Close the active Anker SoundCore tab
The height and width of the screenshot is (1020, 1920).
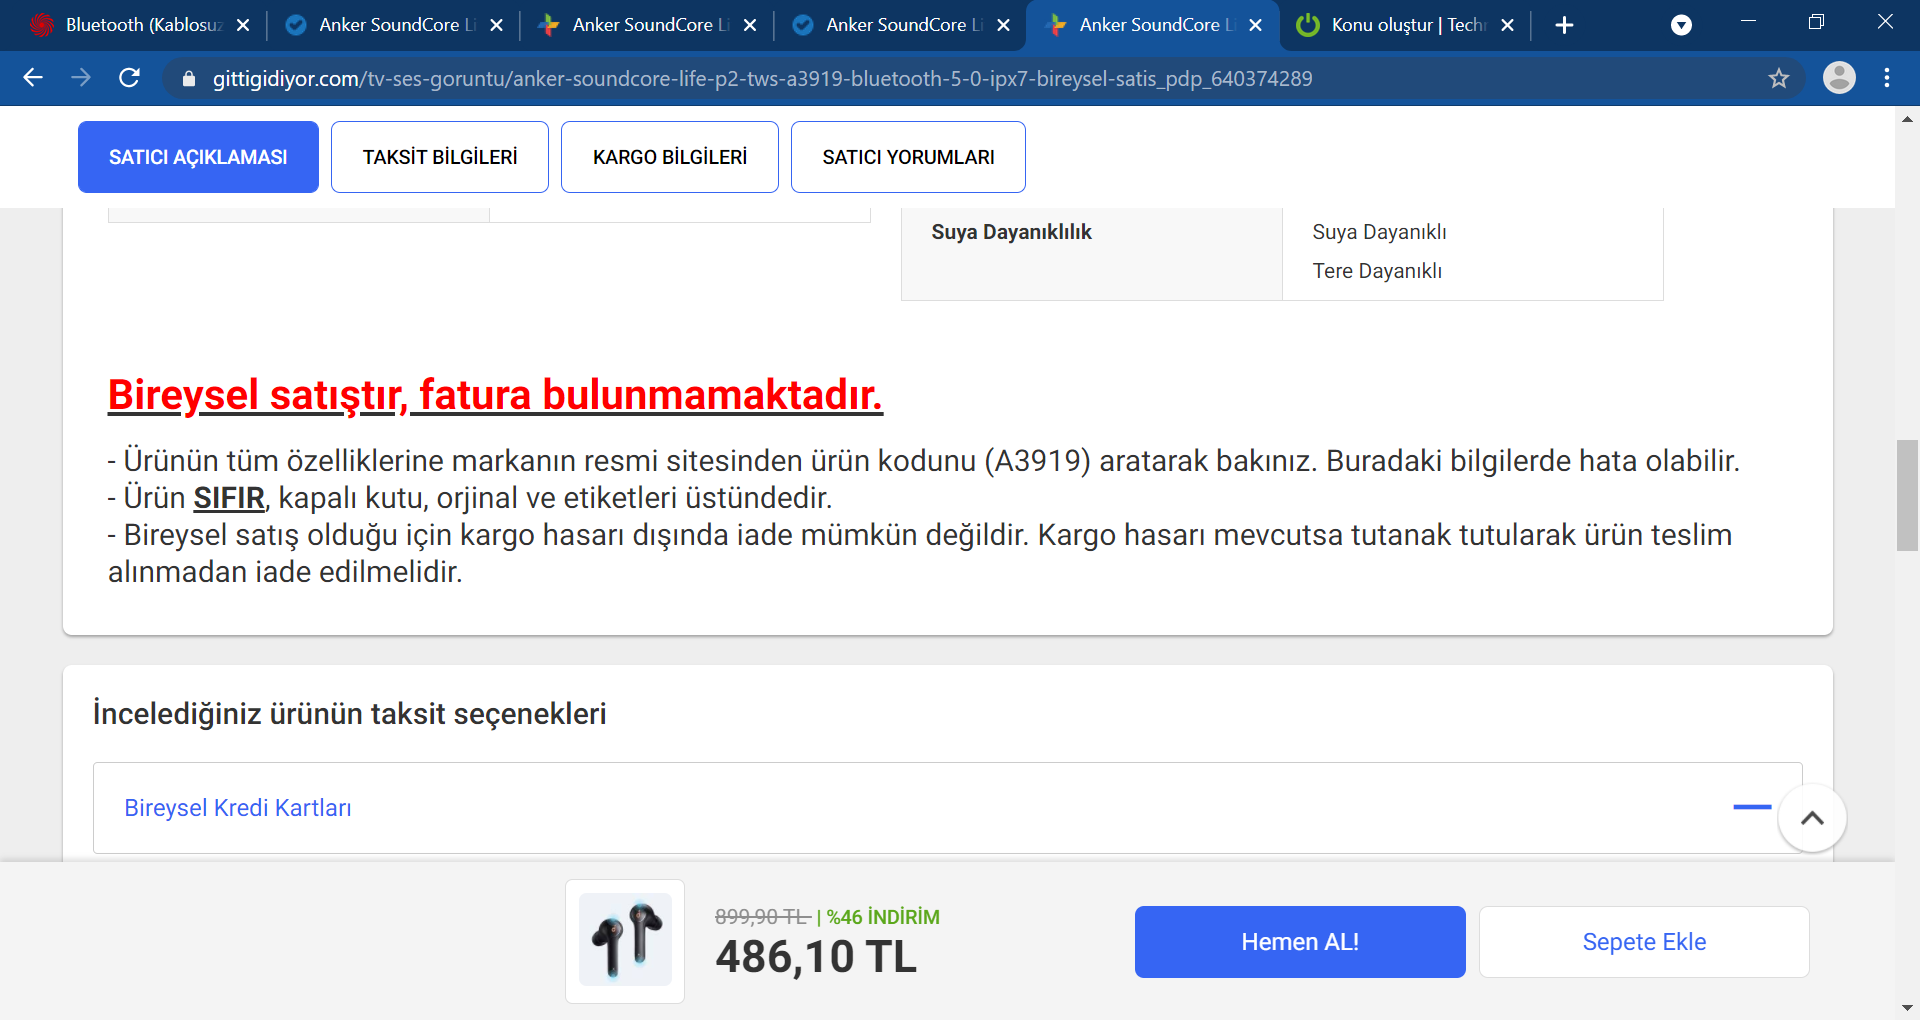point(1256,25)
